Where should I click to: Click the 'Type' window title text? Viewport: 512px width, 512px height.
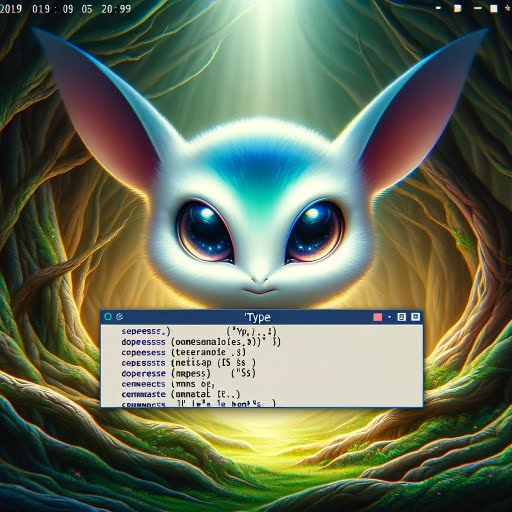[x=257, y=317]
